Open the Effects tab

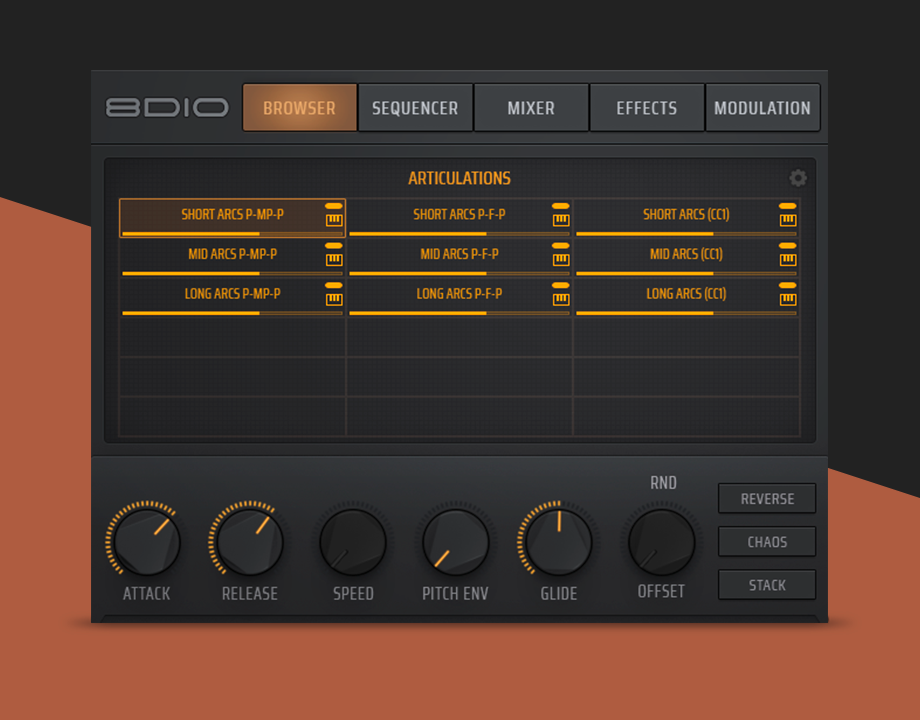647,108
